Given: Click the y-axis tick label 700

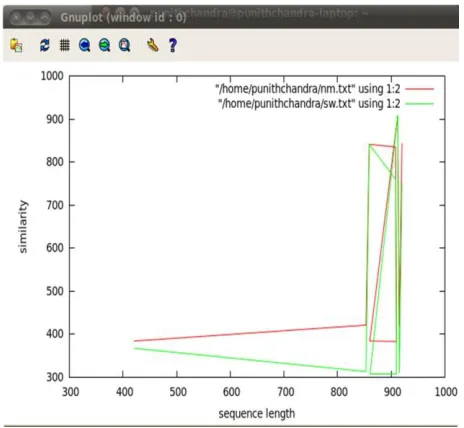Looking at the screenshot, I should 55,205.
